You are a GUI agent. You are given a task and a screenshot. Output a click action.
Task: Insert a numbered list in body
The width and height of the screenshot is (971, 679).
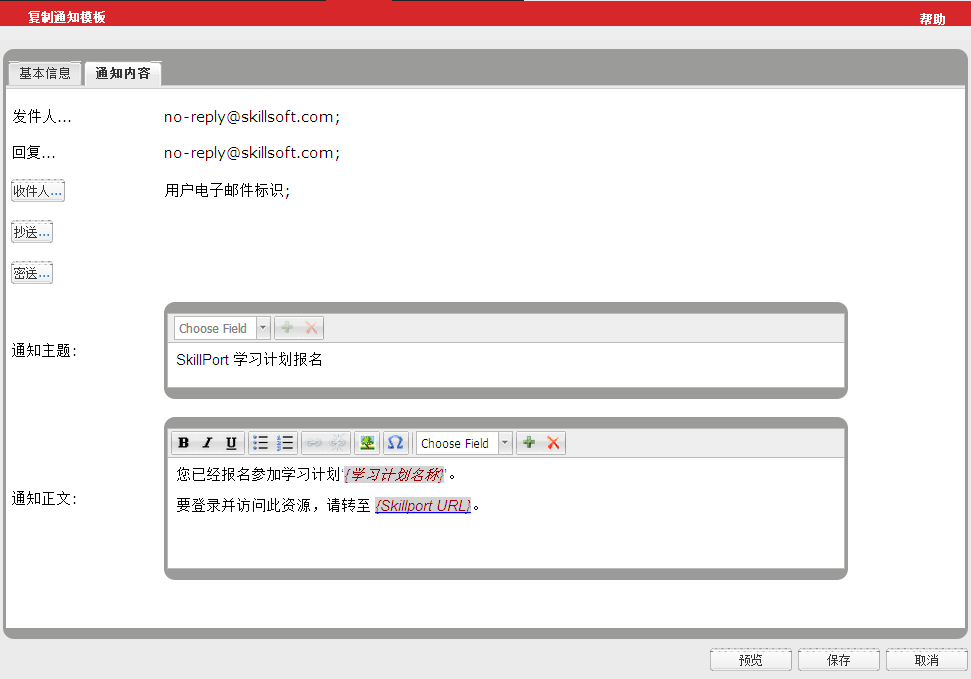pyautogui.click(x=285, y=443)
